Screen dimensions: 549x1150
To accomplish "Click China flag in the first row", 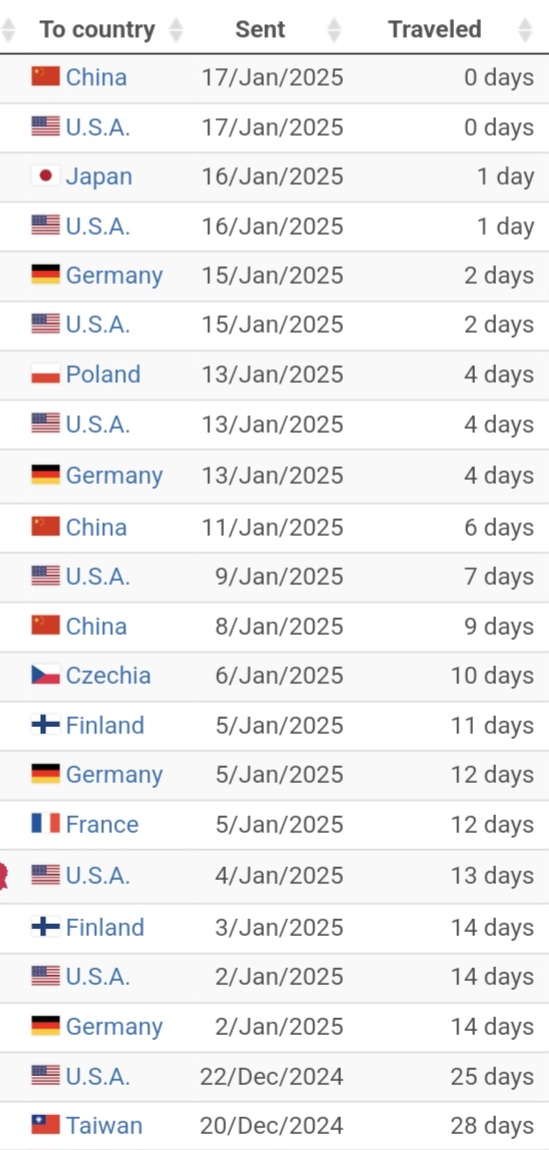I will click(45, 76).
